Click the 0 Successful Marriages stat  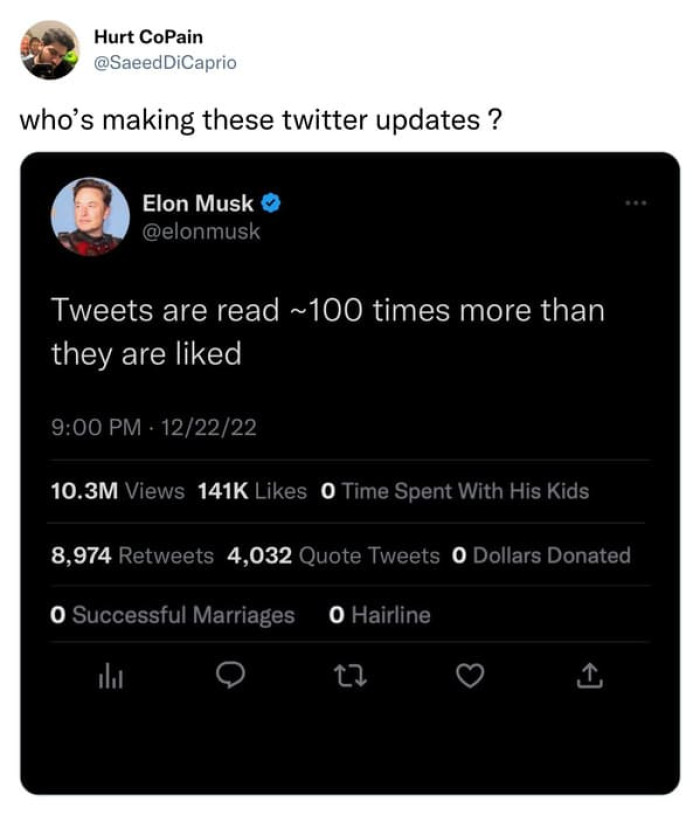point(173,615)
